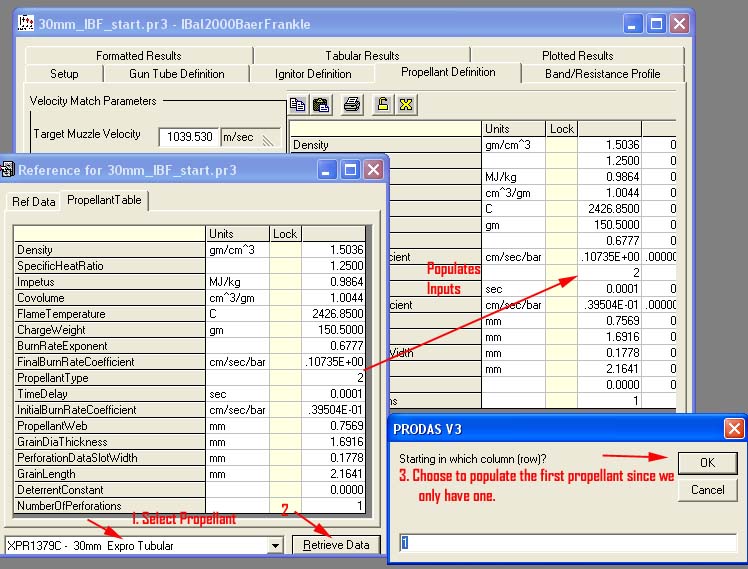The height and width of the screenshot is (569, 748).
Task: Toggle the Lock cell for ChargeWeight row
Action: pyautogui.click(x=285, y=330)
